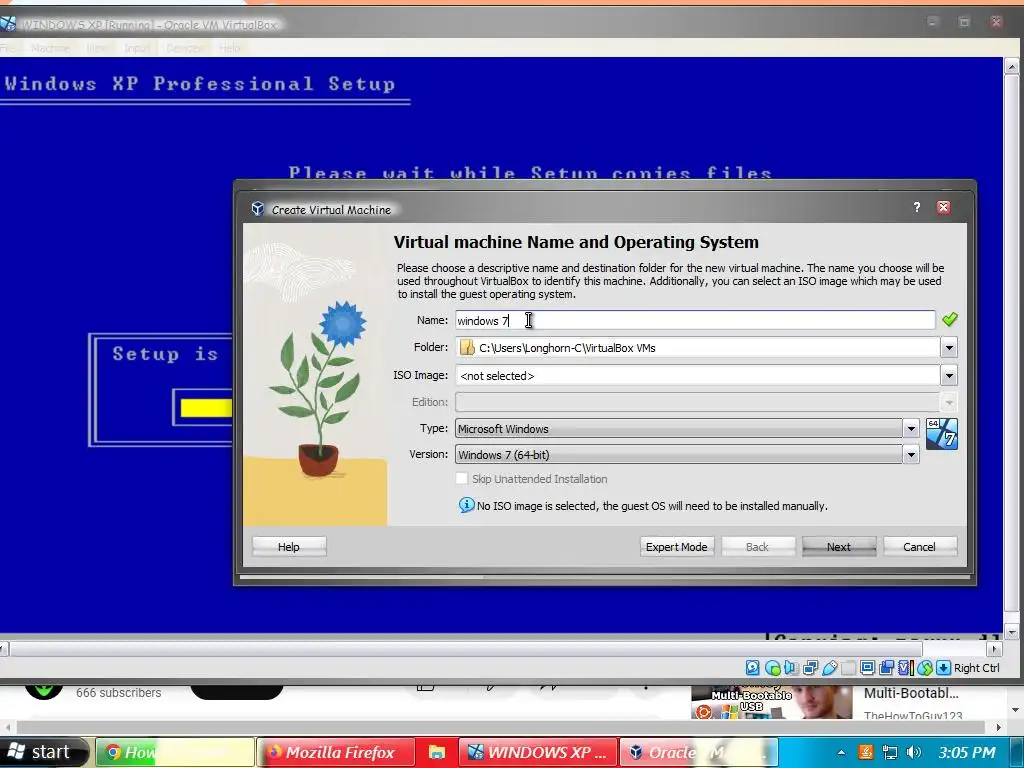Click the keyboard capture arrow icon beside Right Ctrl
This screenshot has width=1024, height=768.
944,667
